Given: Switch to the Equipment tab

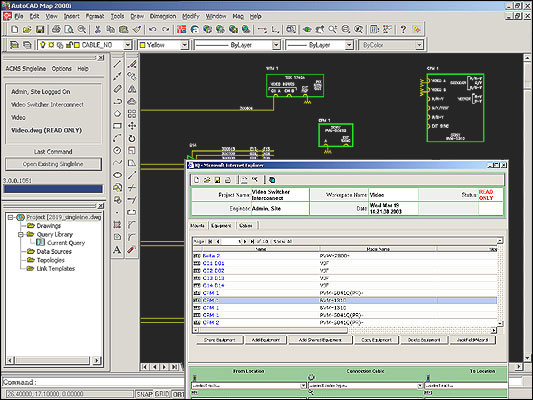Looking at the screenshot, I should (221, 226).
